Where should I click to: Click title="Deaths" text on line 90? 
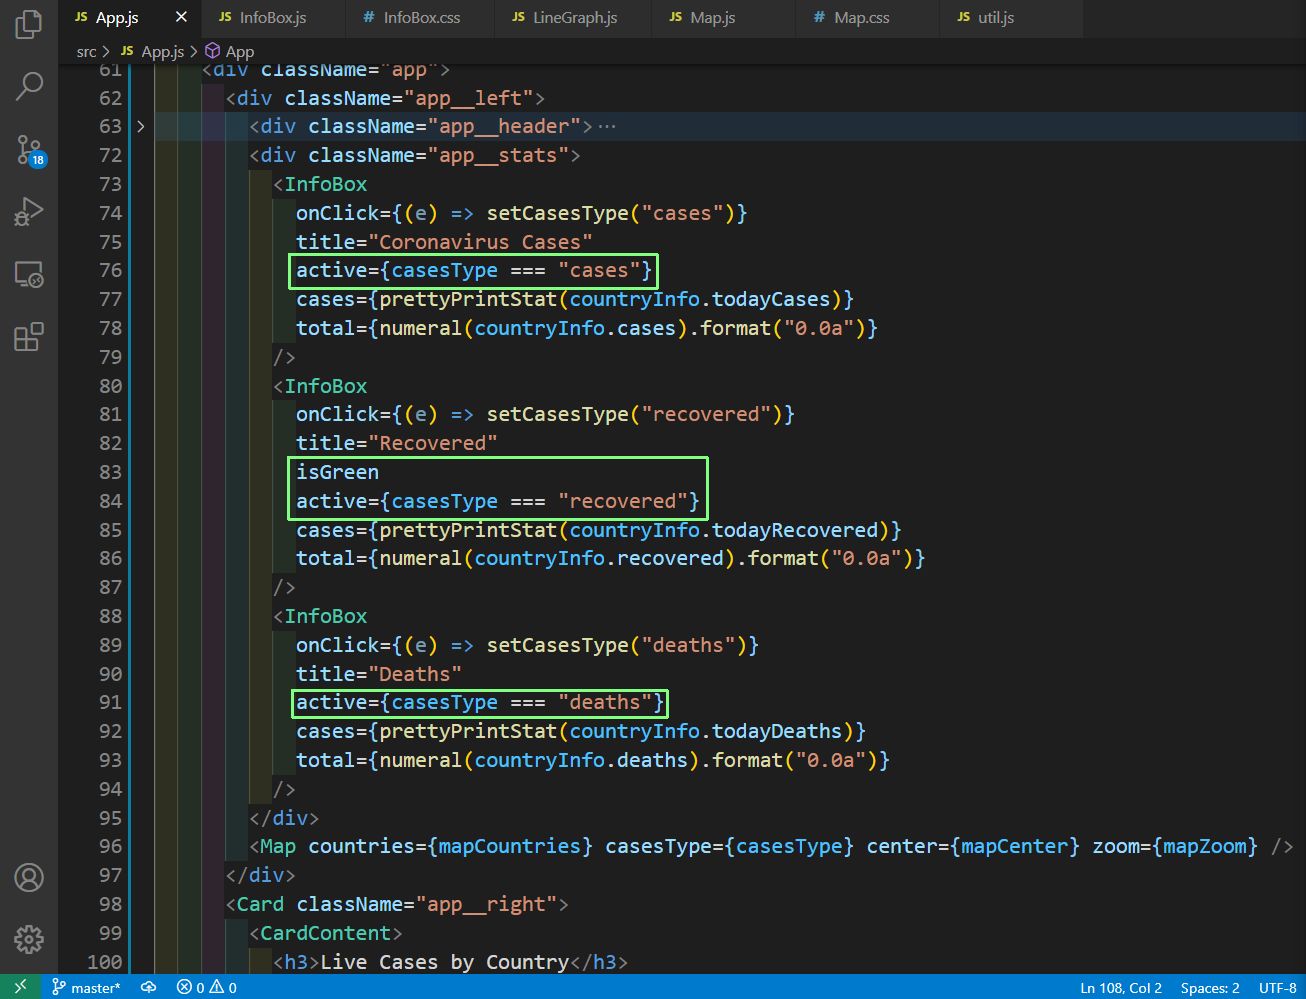[x=379, y=674]
